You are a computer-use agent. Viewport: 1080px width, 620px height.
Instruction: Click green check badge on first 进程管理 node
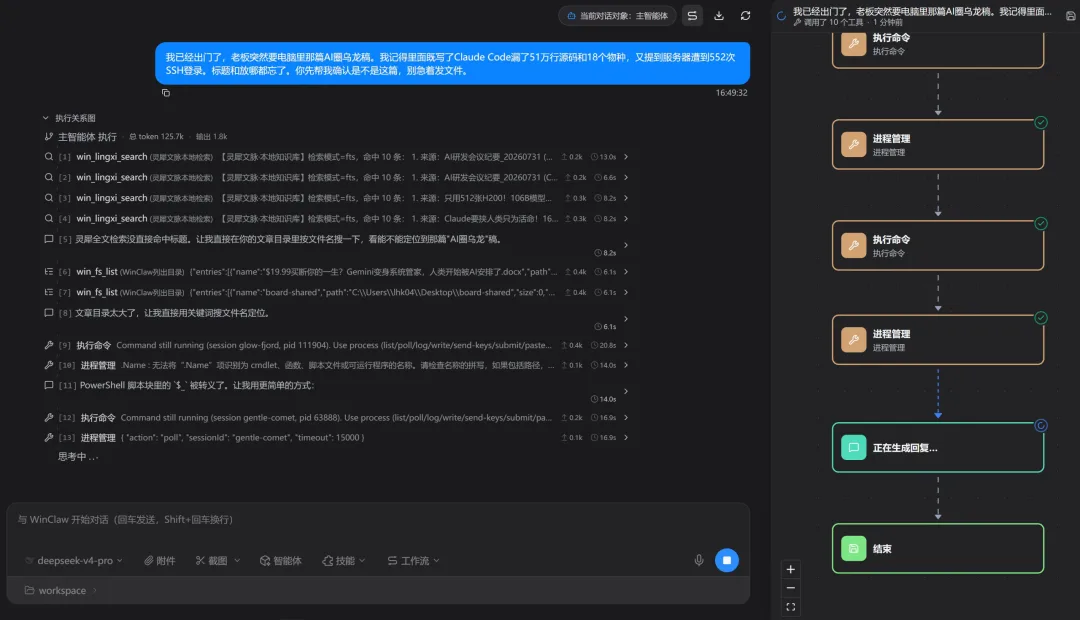[x=1041, y=123]
